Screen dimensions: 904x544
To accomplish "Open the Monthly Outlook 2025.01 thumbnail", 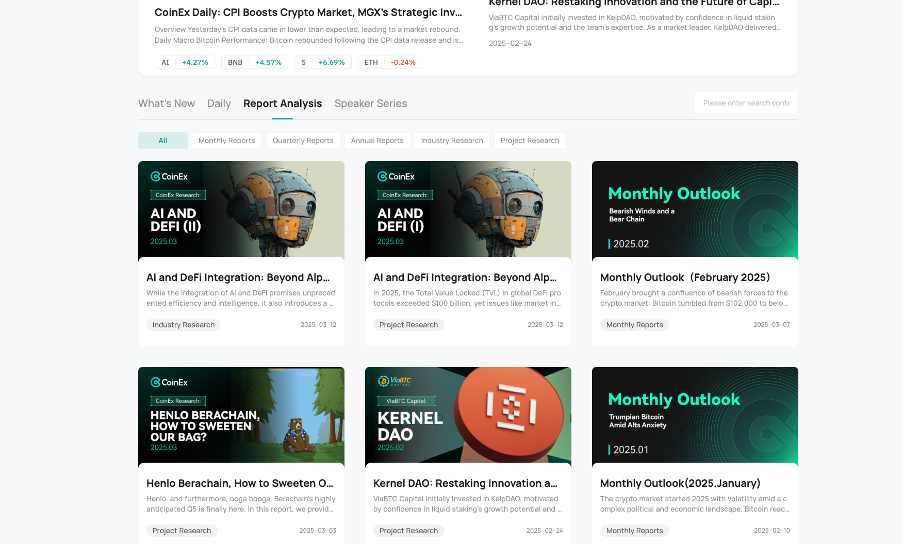I will tap(695, 416).
